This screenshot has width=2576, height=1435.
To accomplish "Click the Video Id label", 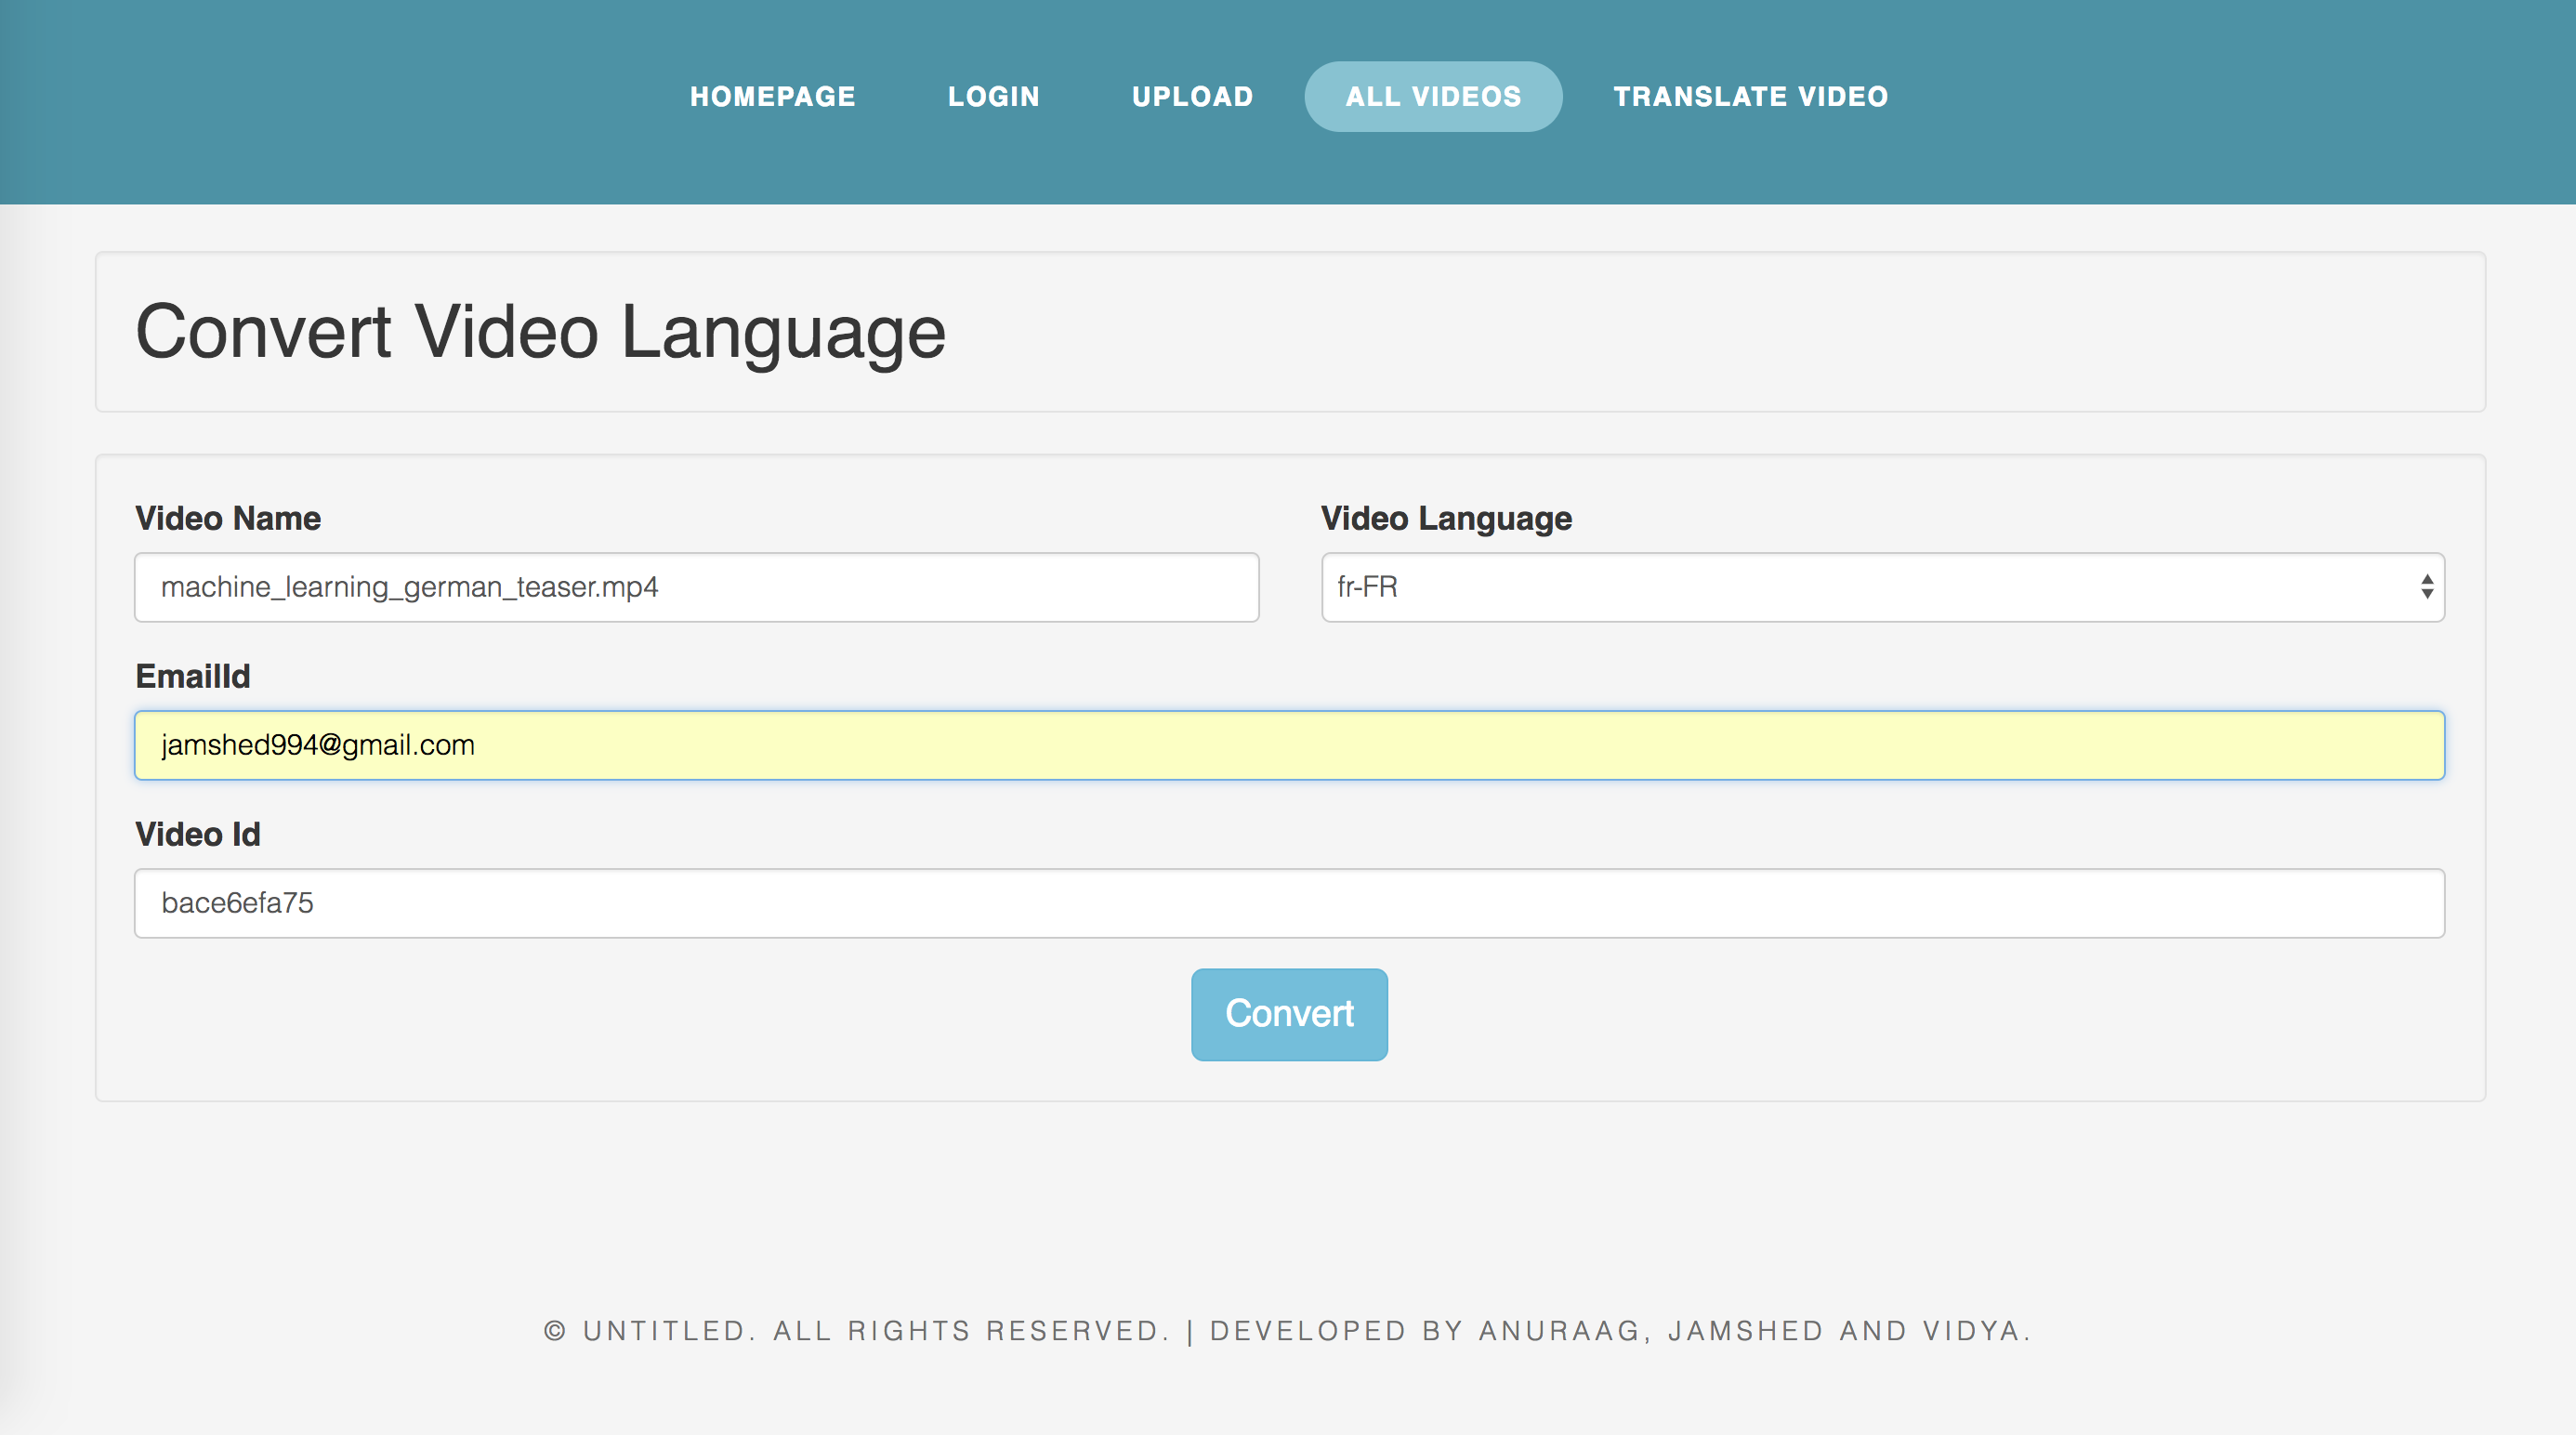I will coord(198,834).
